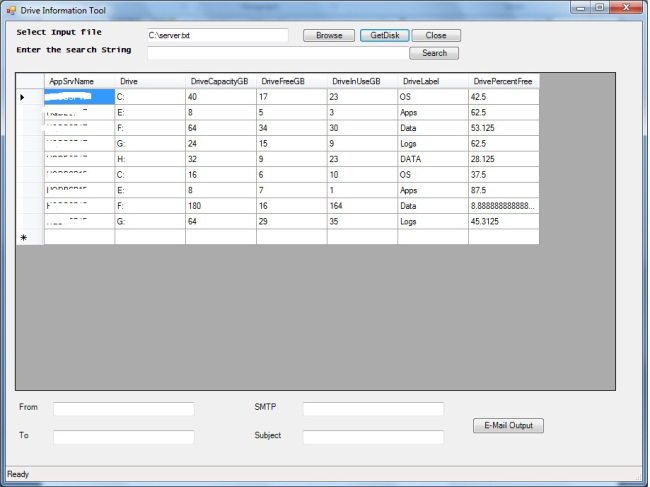Focus the Subject field
Image resolution: width=650 pixels, height=487 pixels.
tap(373, 437)
